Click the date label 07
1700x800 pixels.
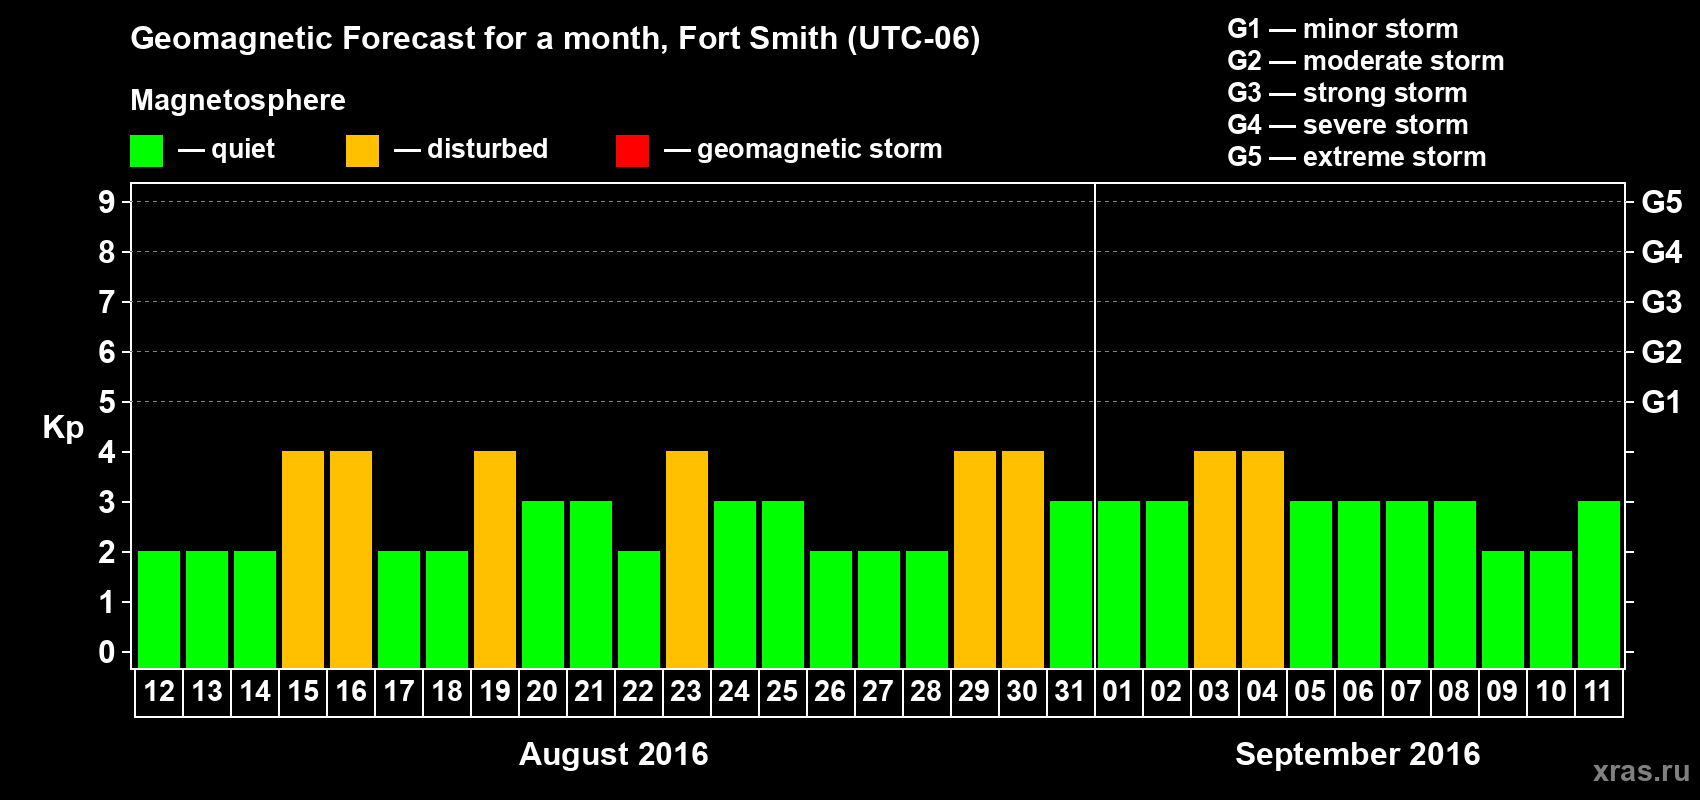click(1407, 692)
